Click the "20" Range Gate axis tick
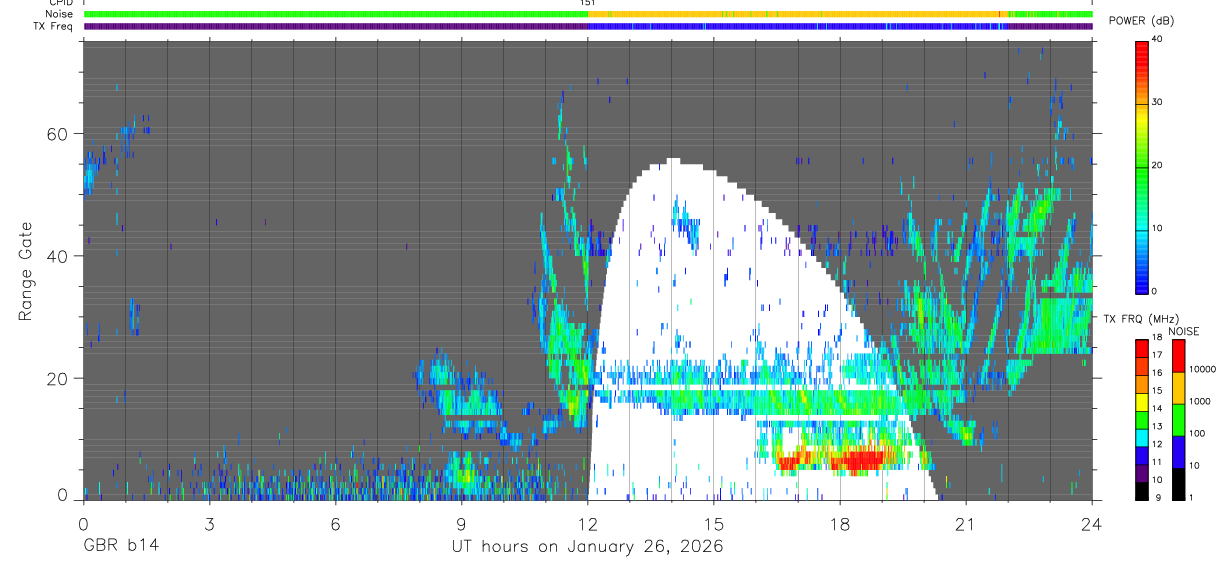 (58, 378)
